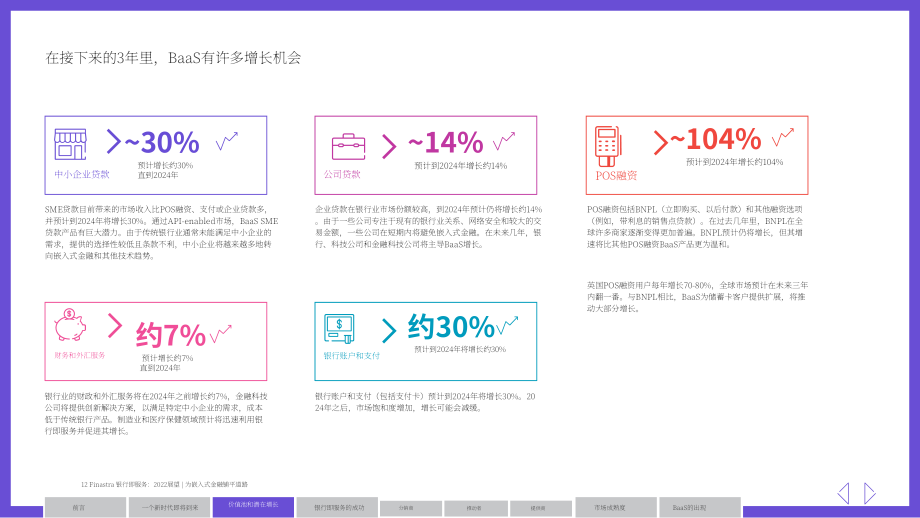
Task: Click caption 预计到2024年增长约104%
Action: [735, 162]
